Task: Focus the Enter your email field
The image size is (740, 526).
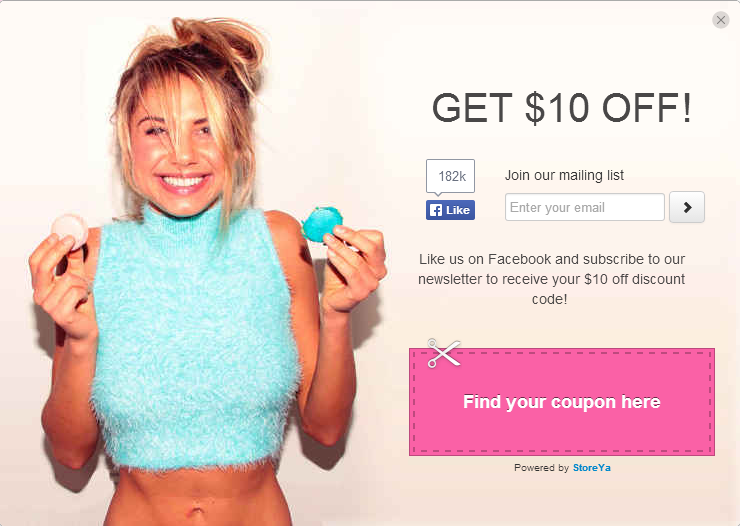Action: [585, 207]
